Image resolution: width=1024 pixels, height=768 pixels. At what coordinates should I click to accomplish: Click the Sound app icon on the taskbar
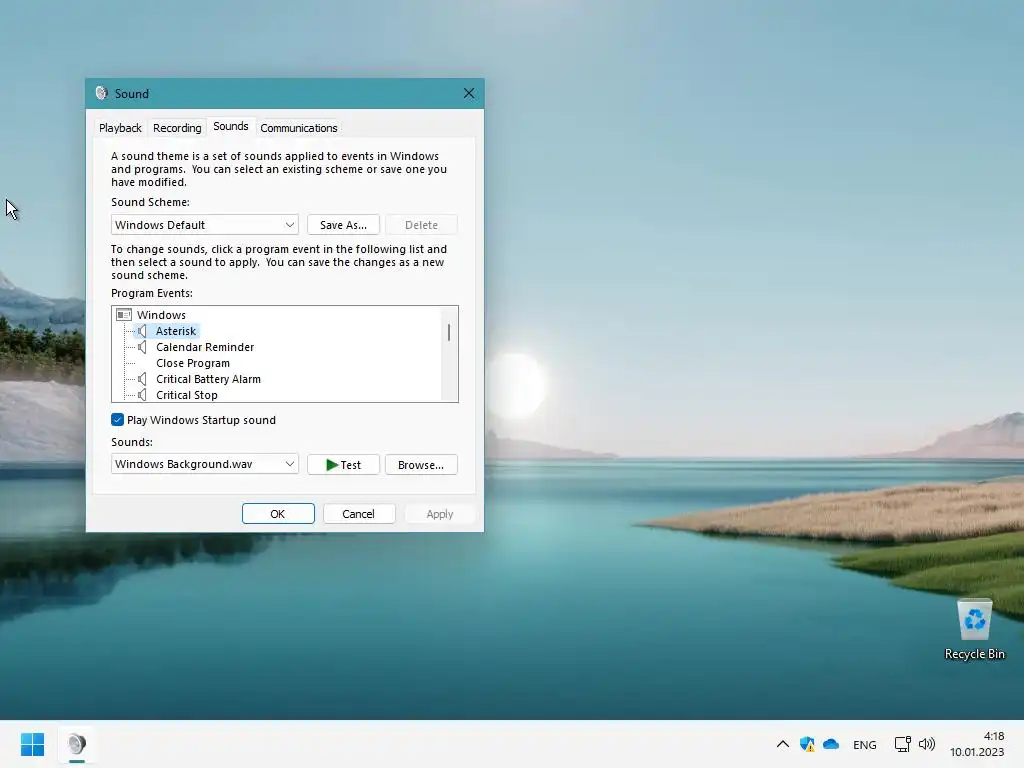coord(77,744)
